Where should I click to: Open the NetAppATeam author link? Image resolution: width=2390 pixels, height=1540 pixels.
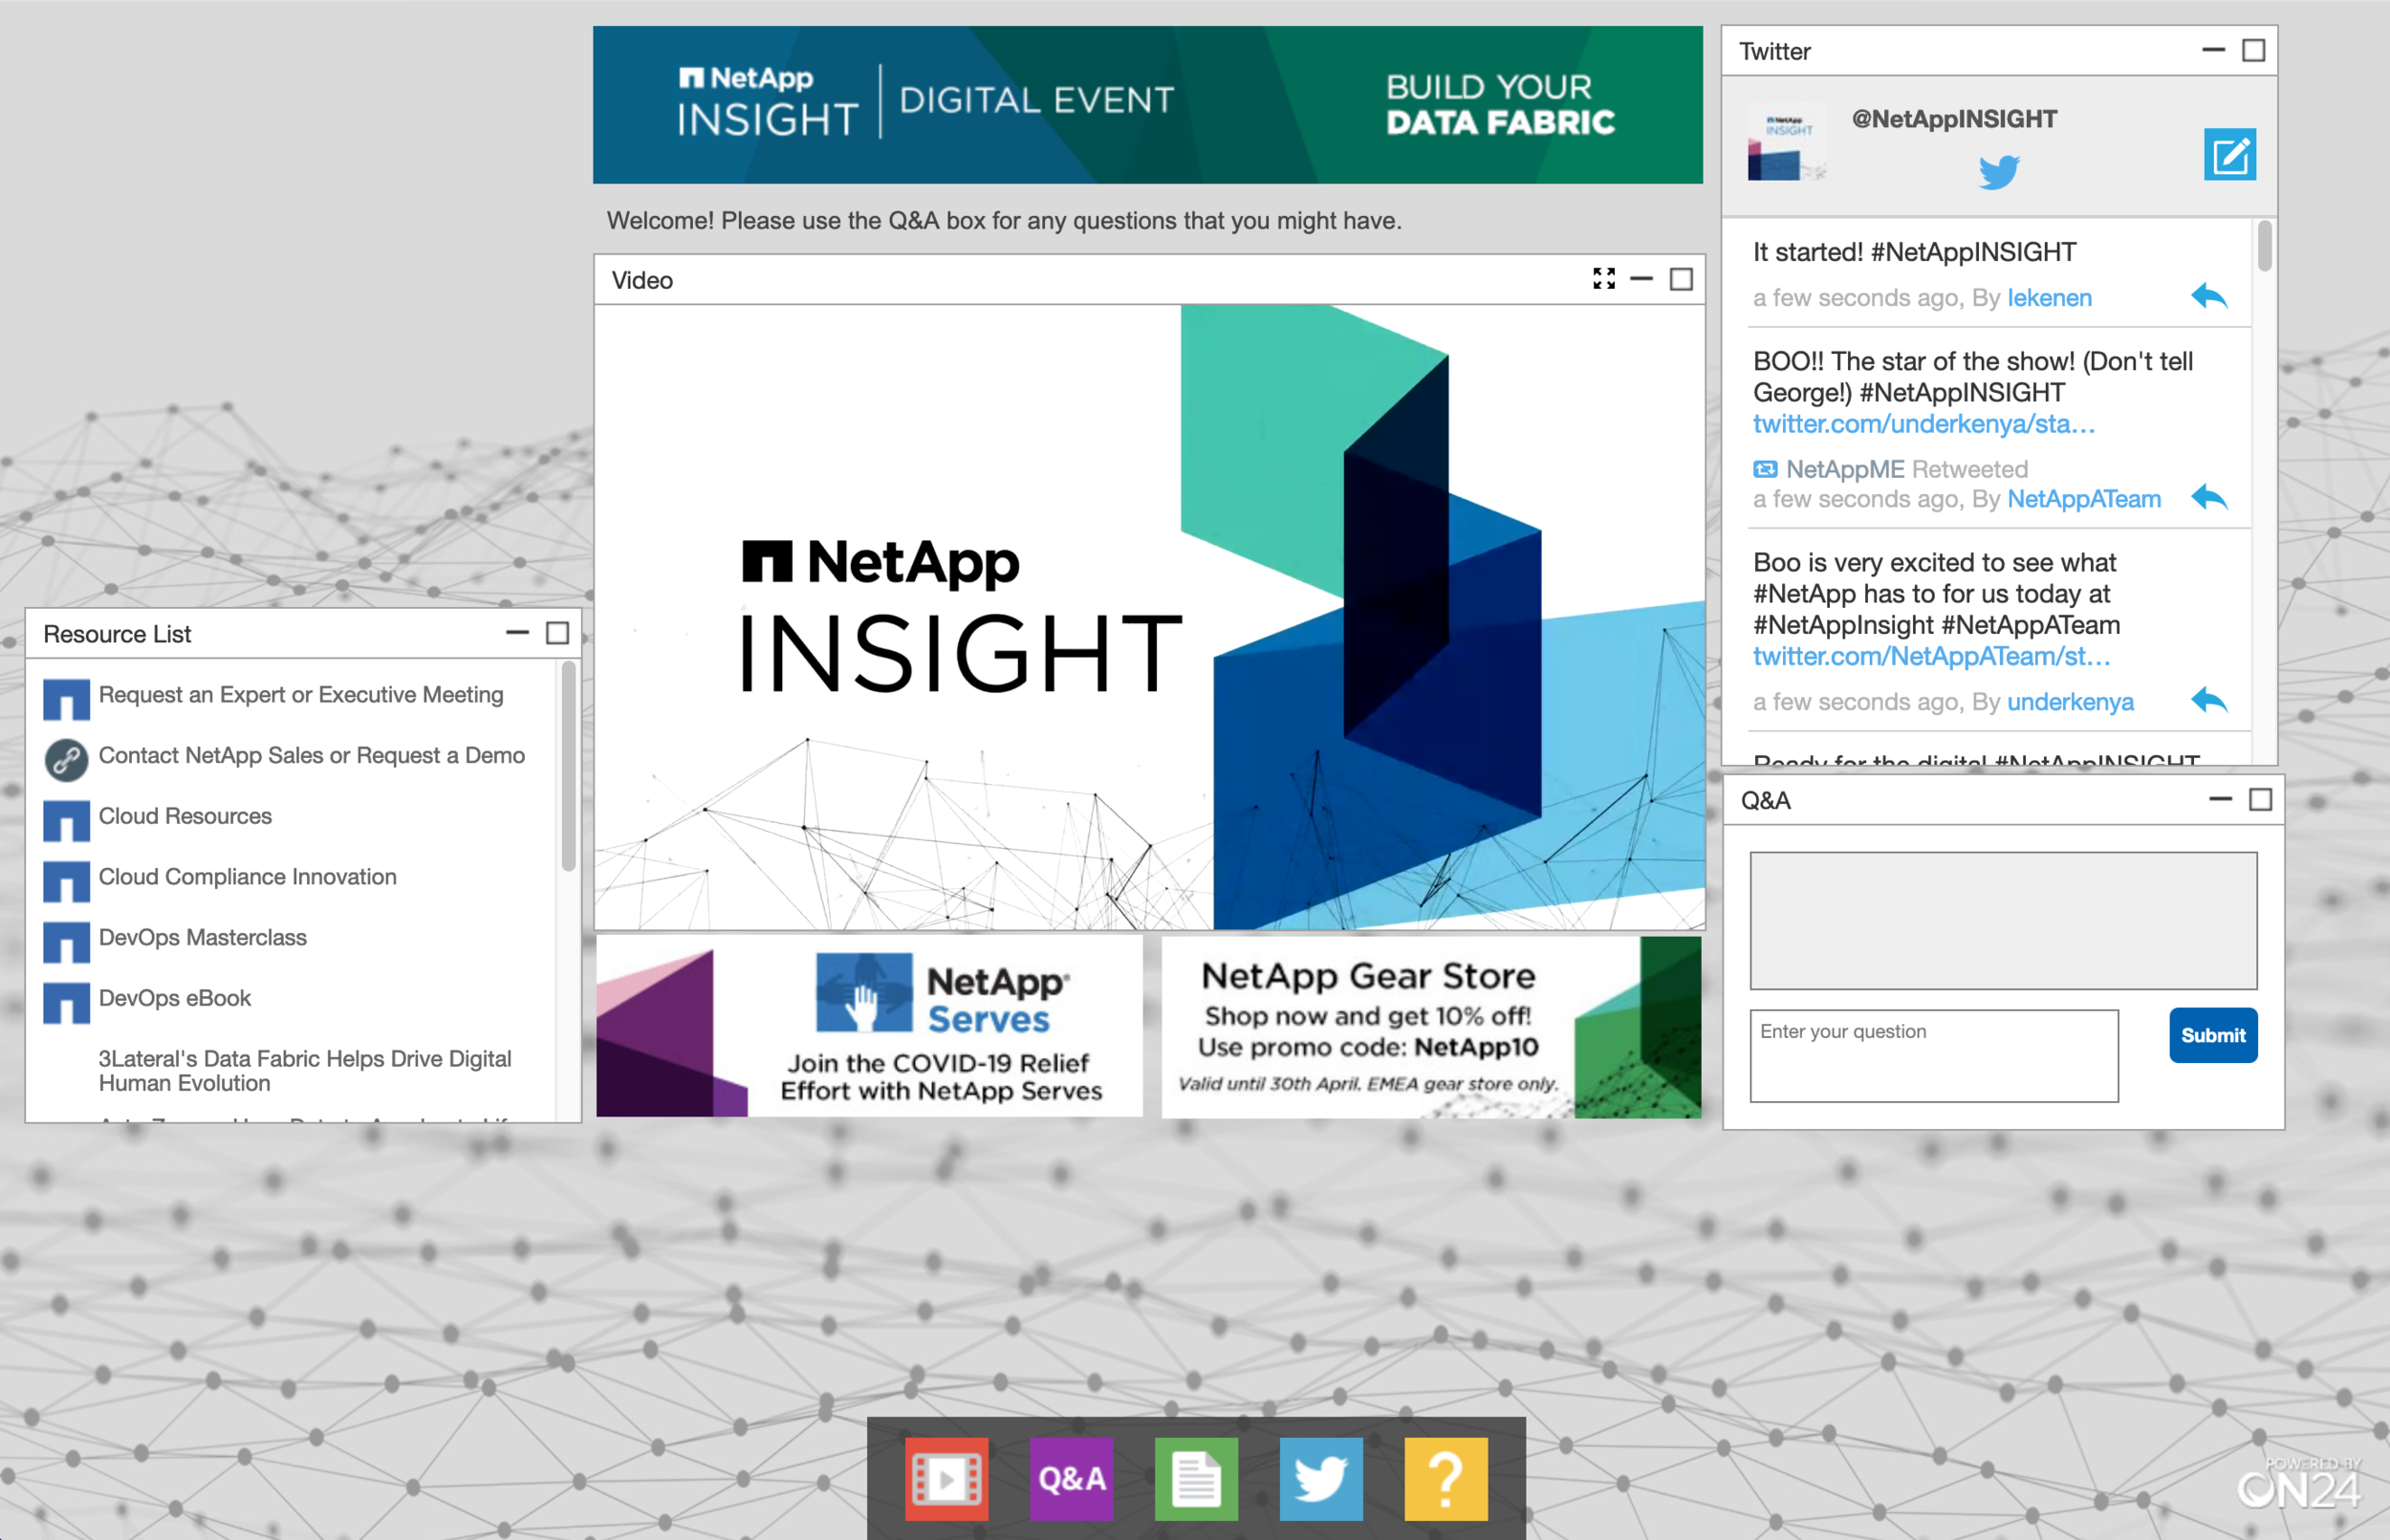pos(2084,499)
